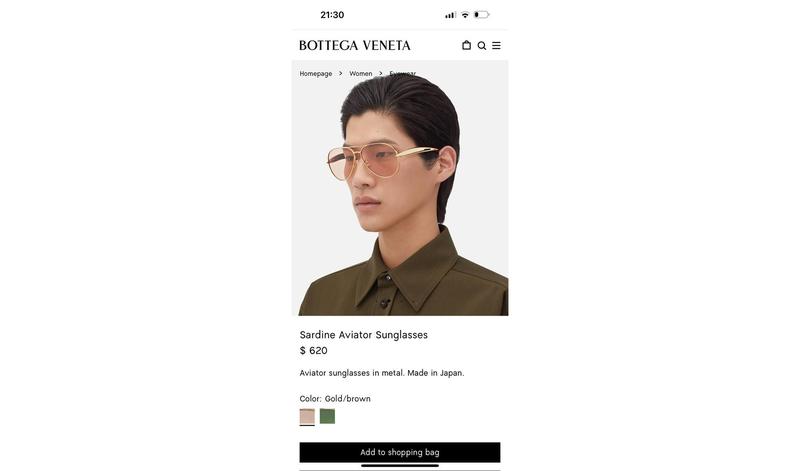The image size is (800, 471).
Task: Select the gold/brown color swatch
Action: pos(307,416)
